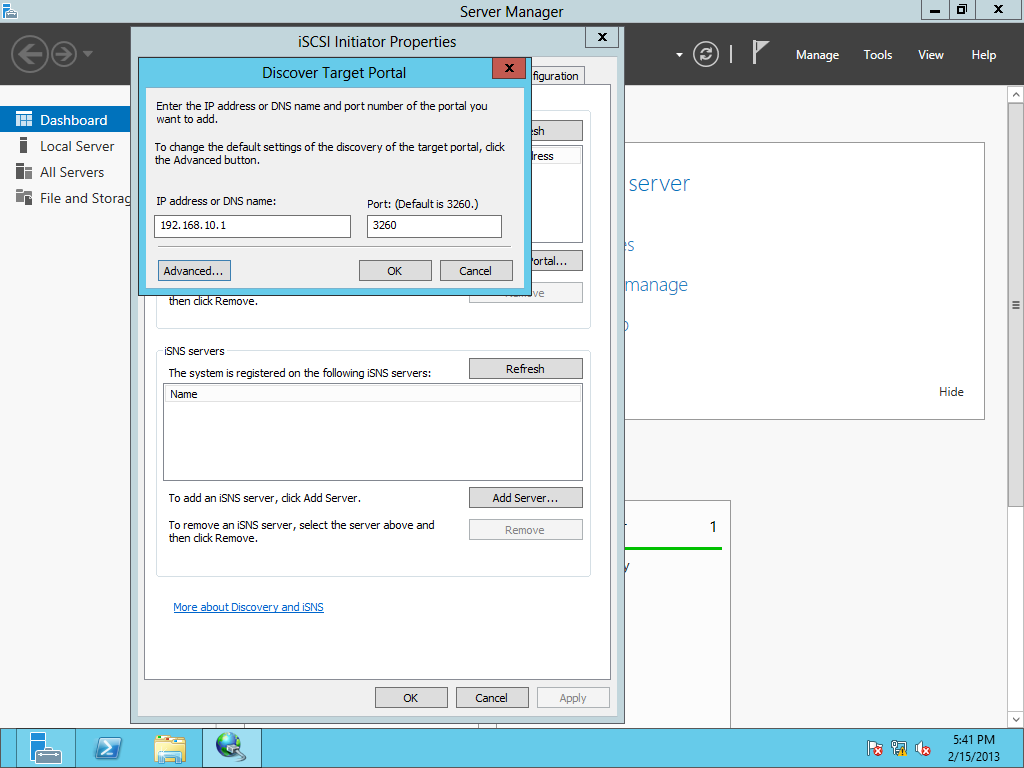Select File and Storage Services in the sidebar
The width and height of the screenshot is (1024, 768).
tap(72, 198)
